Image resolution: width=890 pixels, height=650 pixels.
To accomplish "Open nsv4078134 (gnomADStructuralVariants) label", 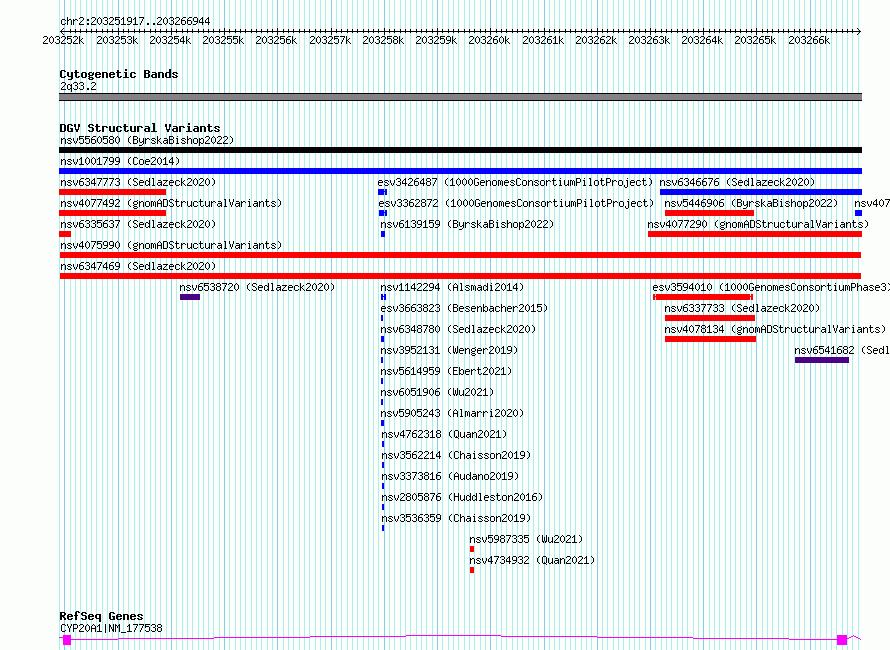I will 775,329.
